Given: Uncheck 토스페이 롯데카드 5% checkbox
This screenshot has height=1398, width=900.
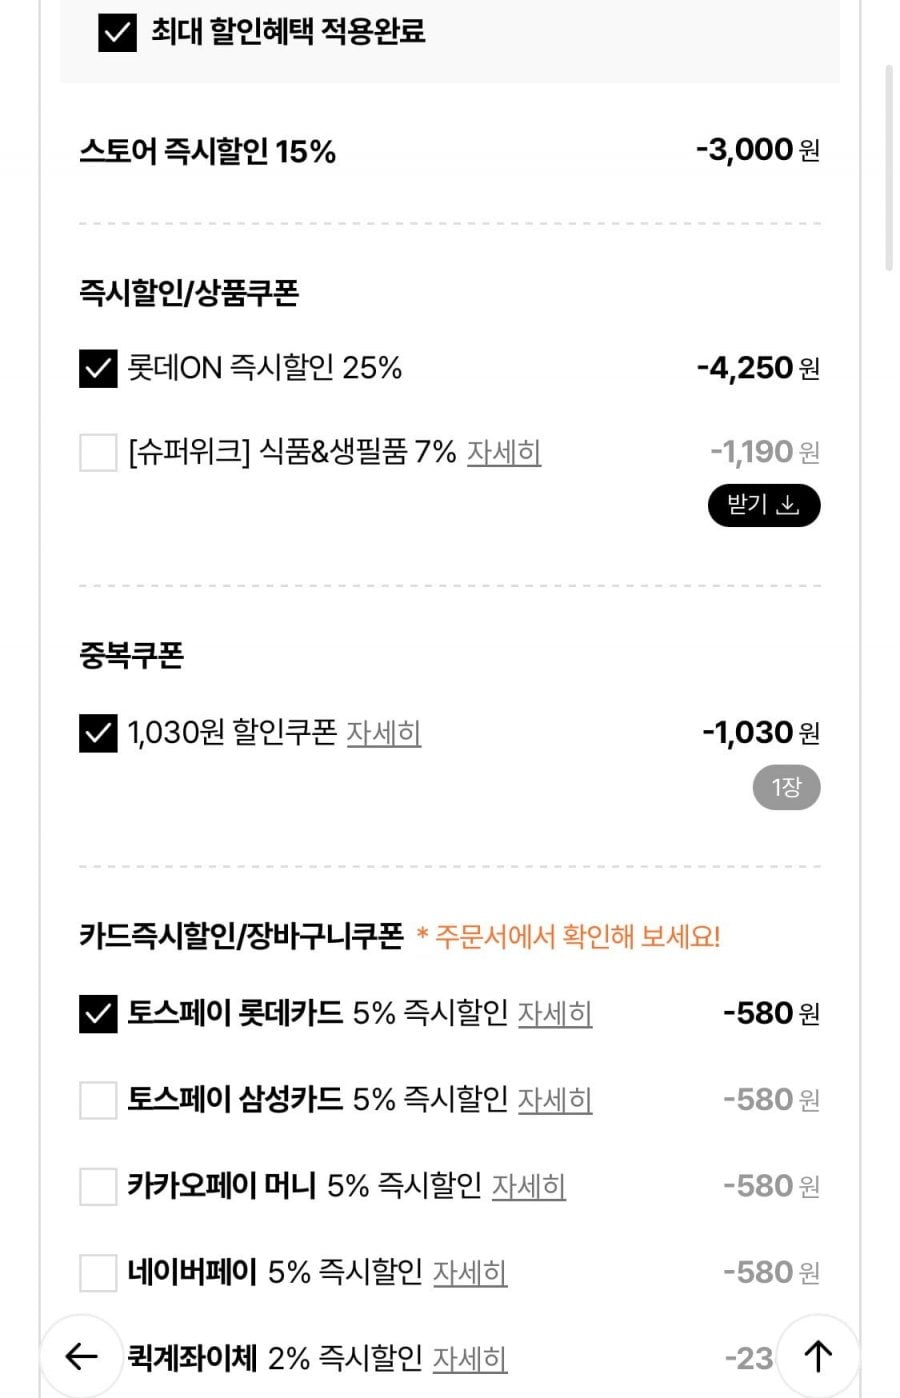Looking at the screenshot, I should 98,1014.
